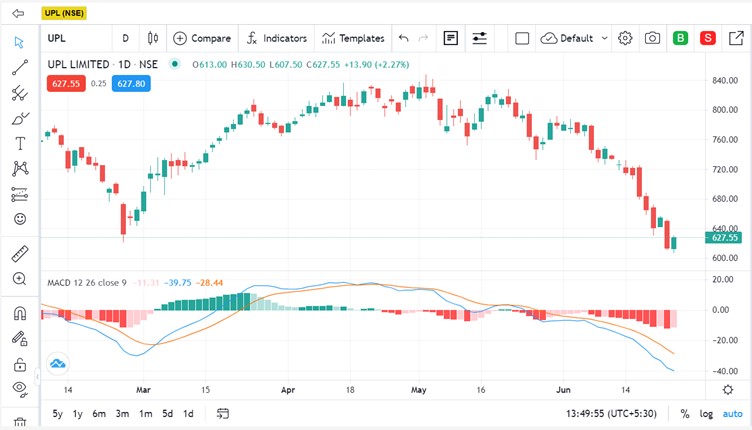Click the green market status dot
This screenshot has height=430, width=752.
tap(175, 64)
